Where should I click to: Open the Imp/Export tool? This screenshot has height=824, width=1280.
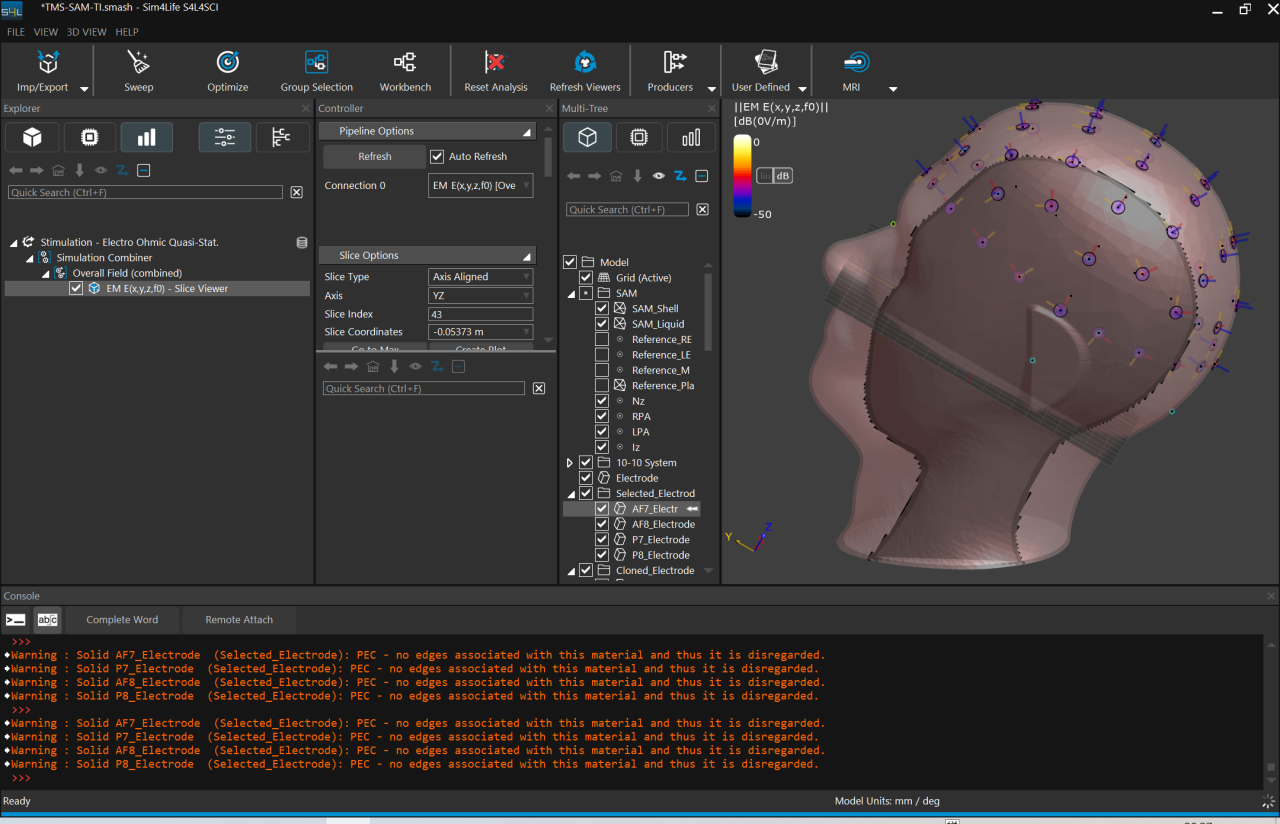click(x=48, y=71)
